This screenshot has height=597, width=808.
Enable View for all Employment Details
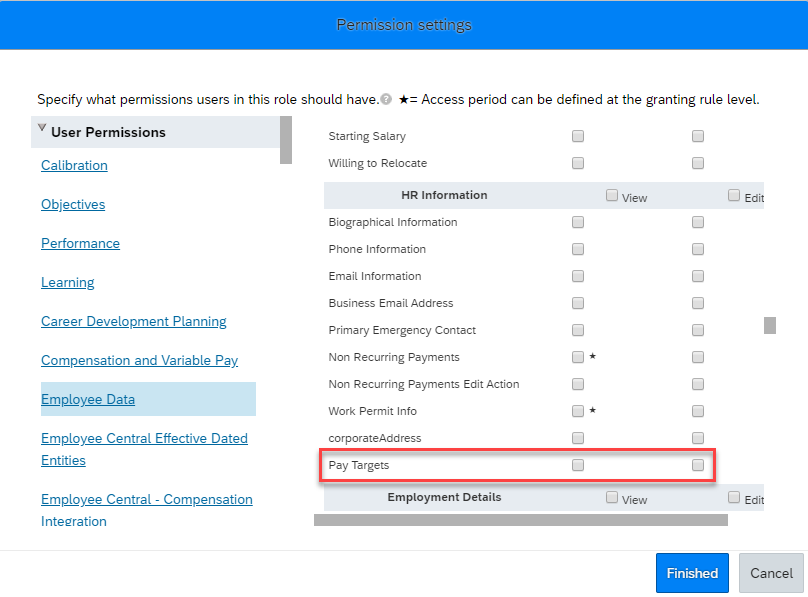(612, 497)
